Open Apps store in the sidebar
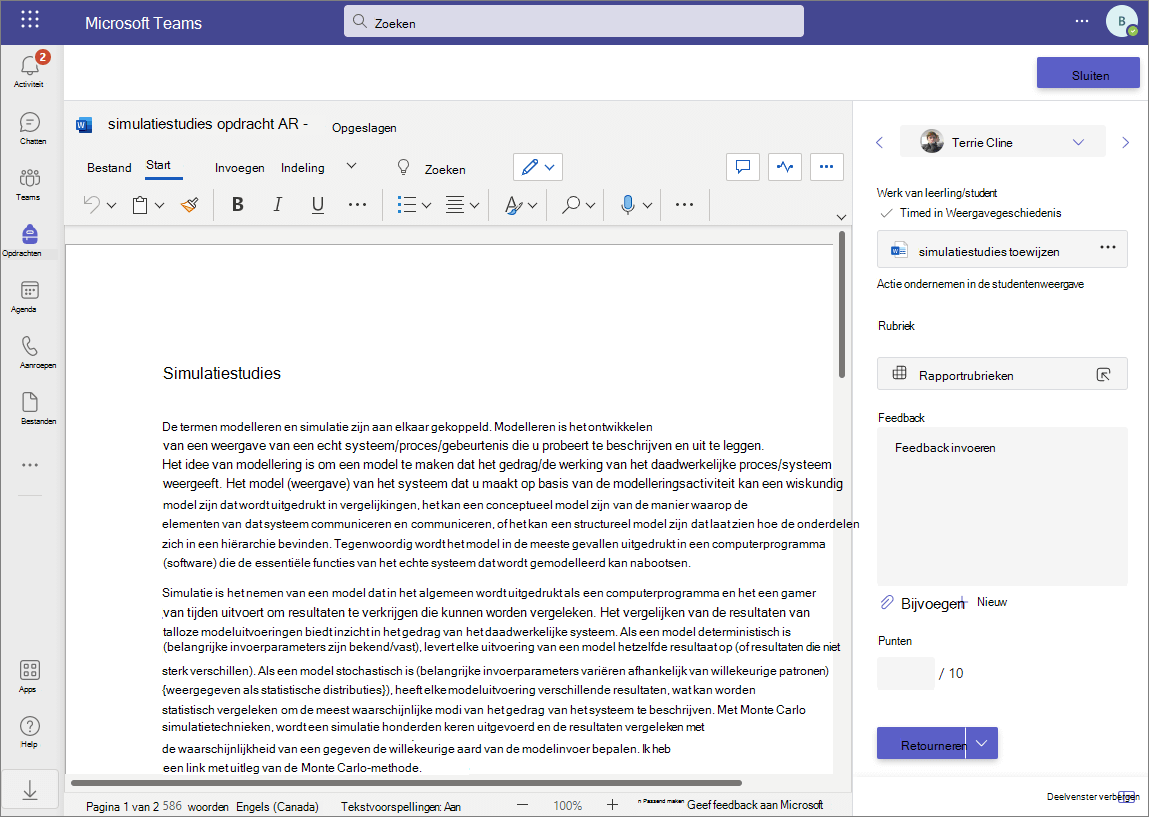The width and height of the screenshot is (1149, 817). (29, 676)
